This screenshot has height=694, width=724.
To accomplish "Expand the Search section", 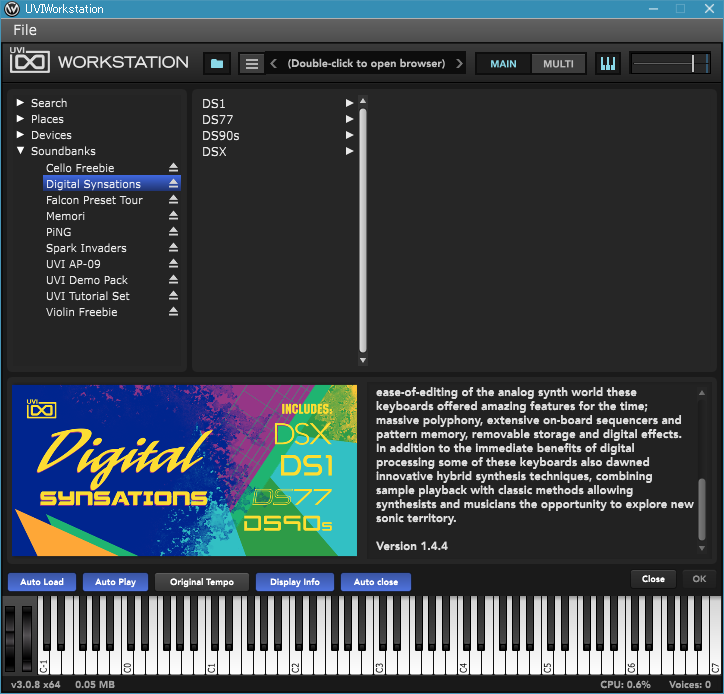I will pos(20,103).
